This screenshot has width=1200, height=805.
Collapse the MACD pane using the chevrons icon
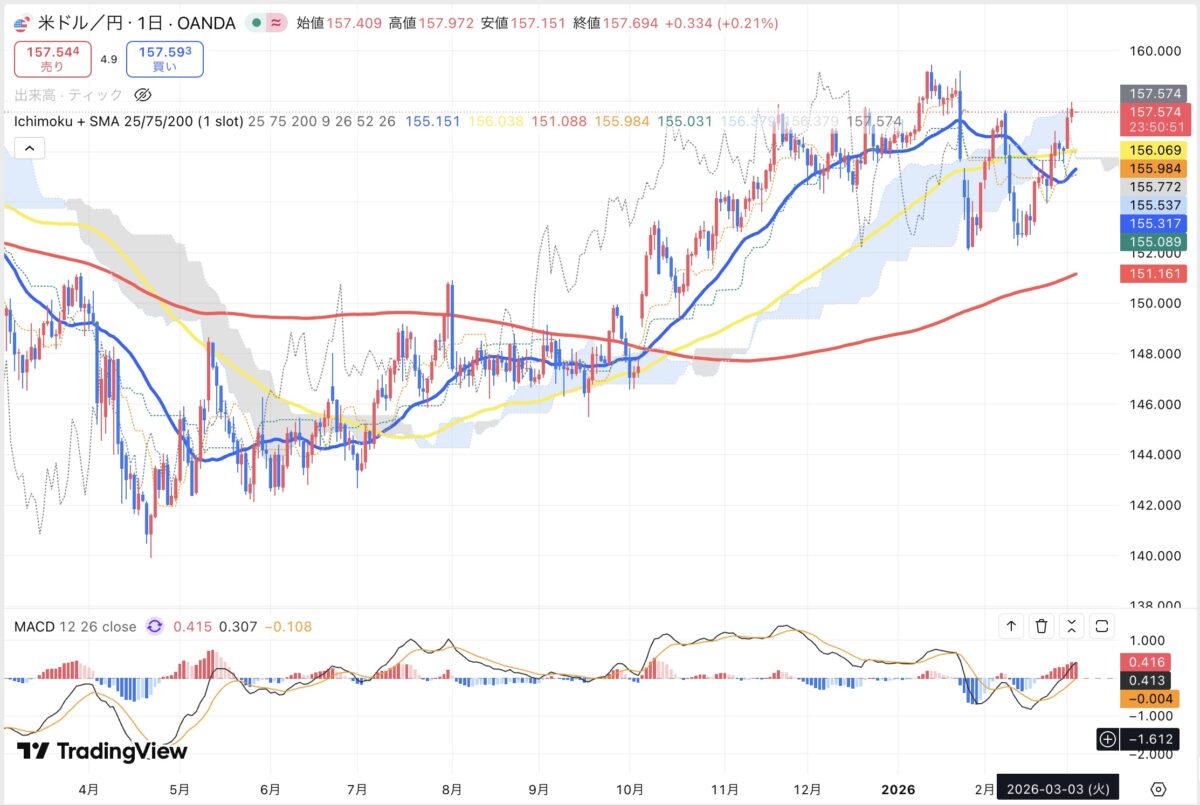1072,627
